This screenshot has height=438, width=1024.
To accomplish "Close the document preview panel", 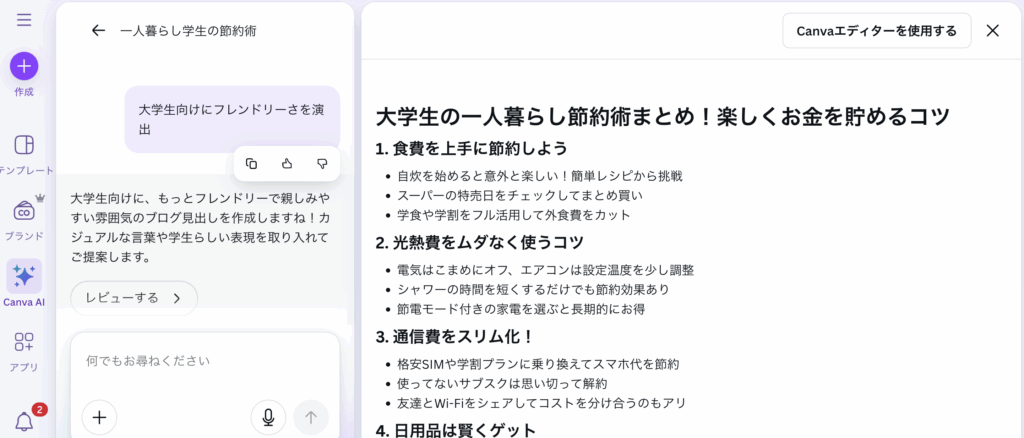I will [992, 31].
